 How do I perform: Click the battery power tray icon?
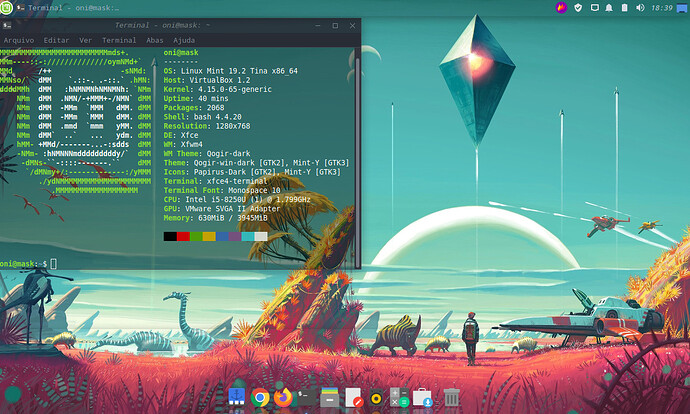coord(624,7)
